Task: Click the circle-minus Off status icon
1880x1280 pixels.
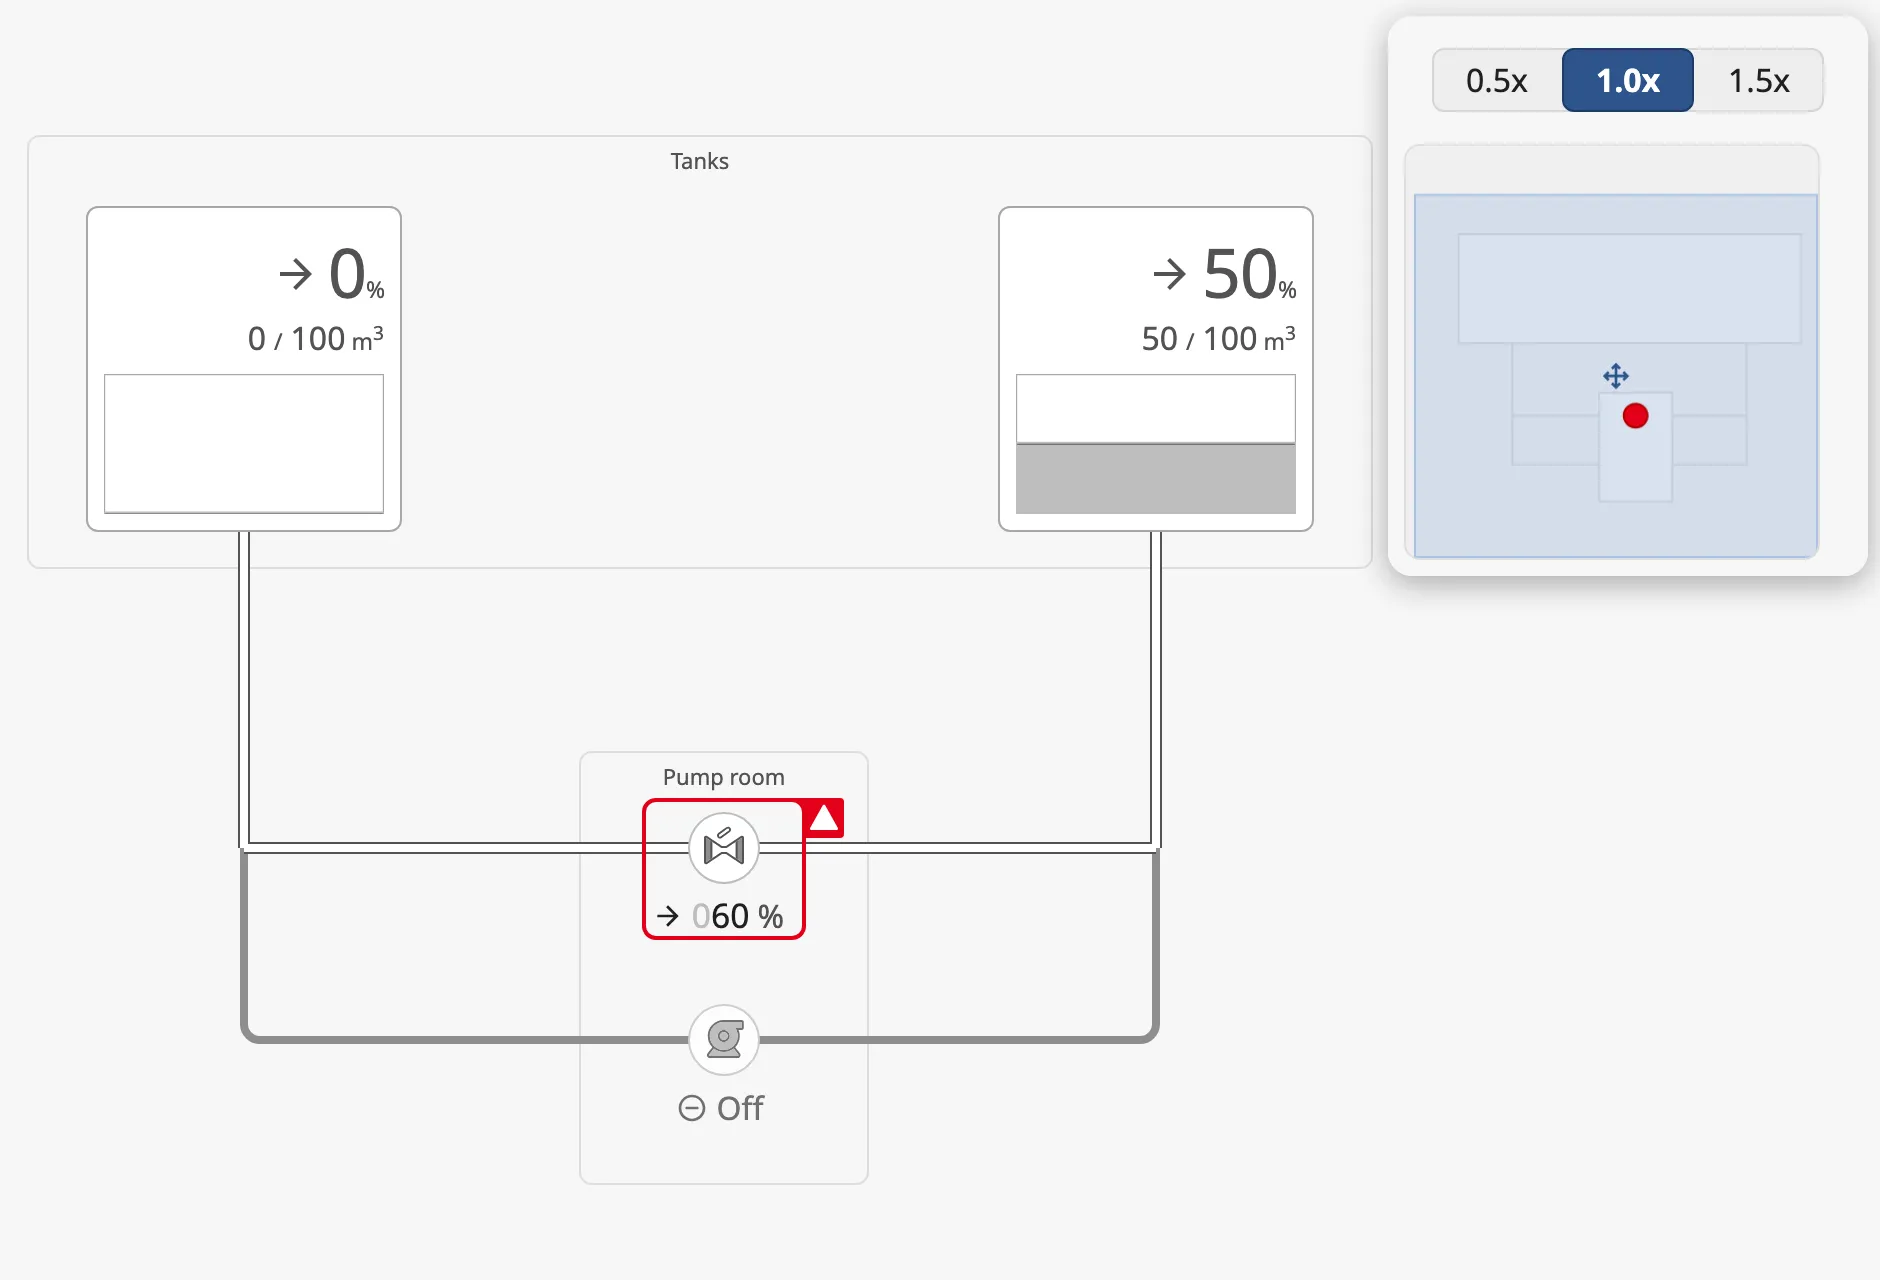Action: pyautogui.click(x=692, y=1108)
